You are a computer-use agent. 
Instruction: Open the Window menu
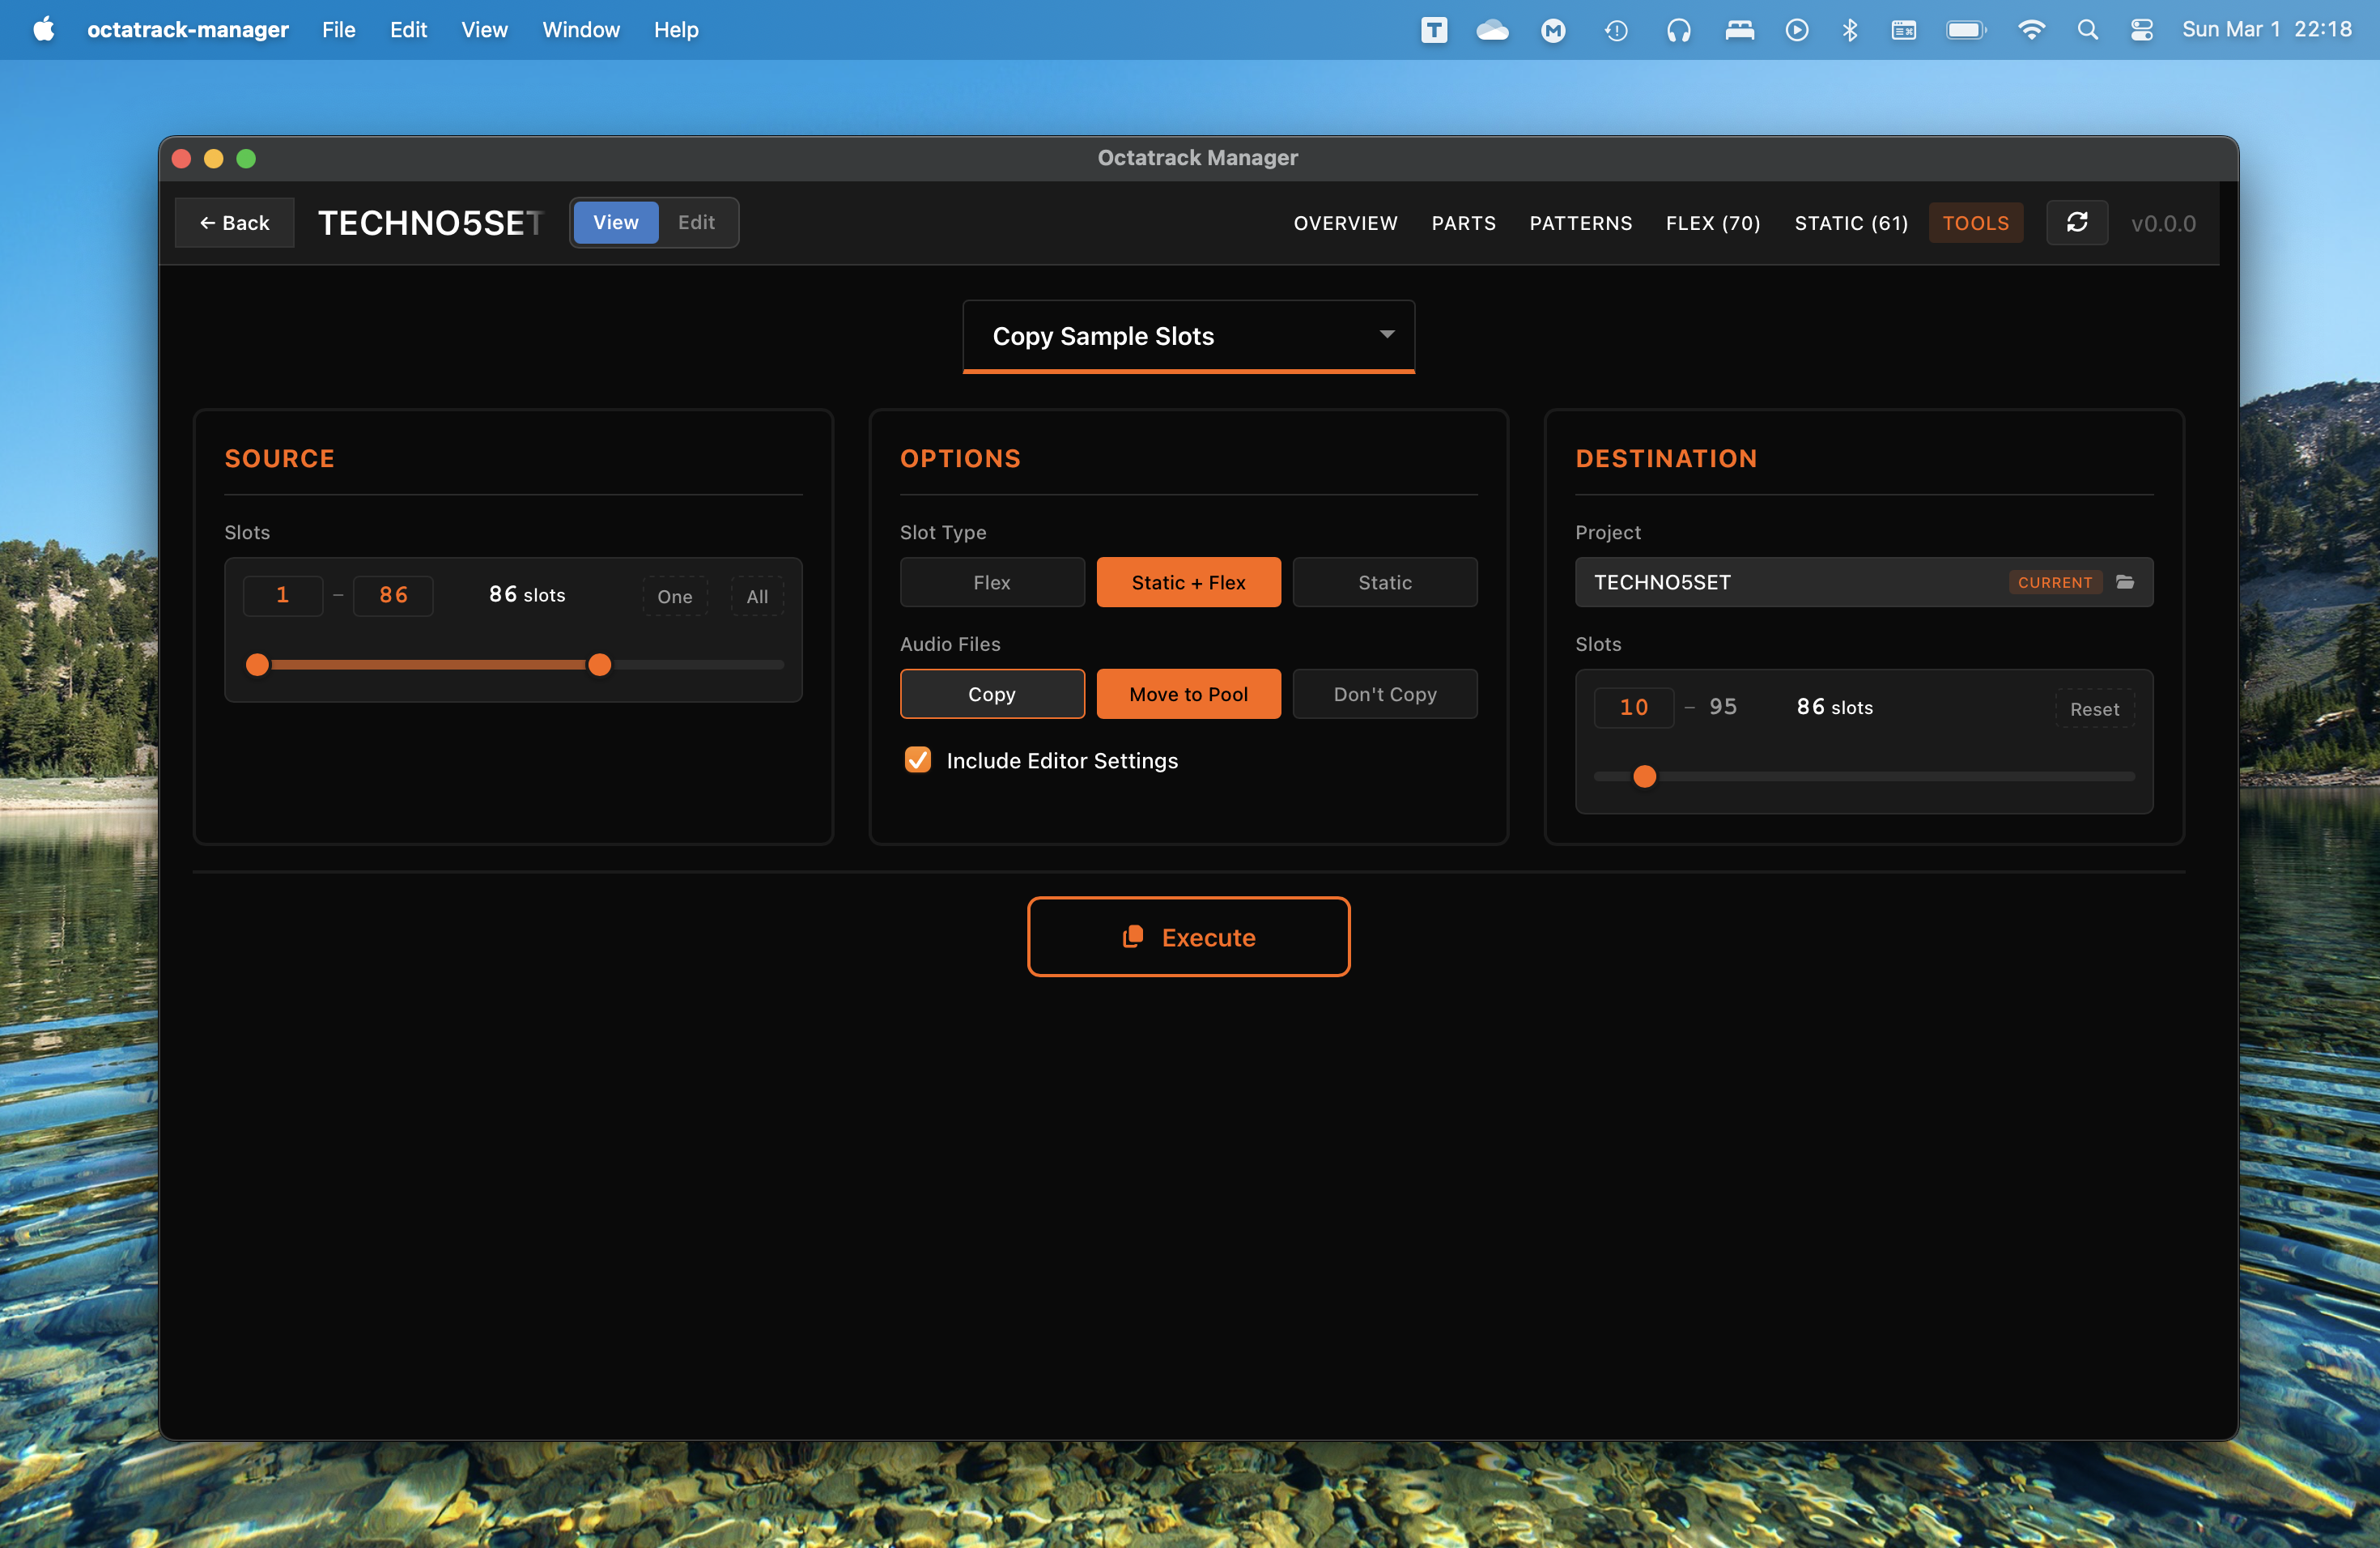pos(580,29)
